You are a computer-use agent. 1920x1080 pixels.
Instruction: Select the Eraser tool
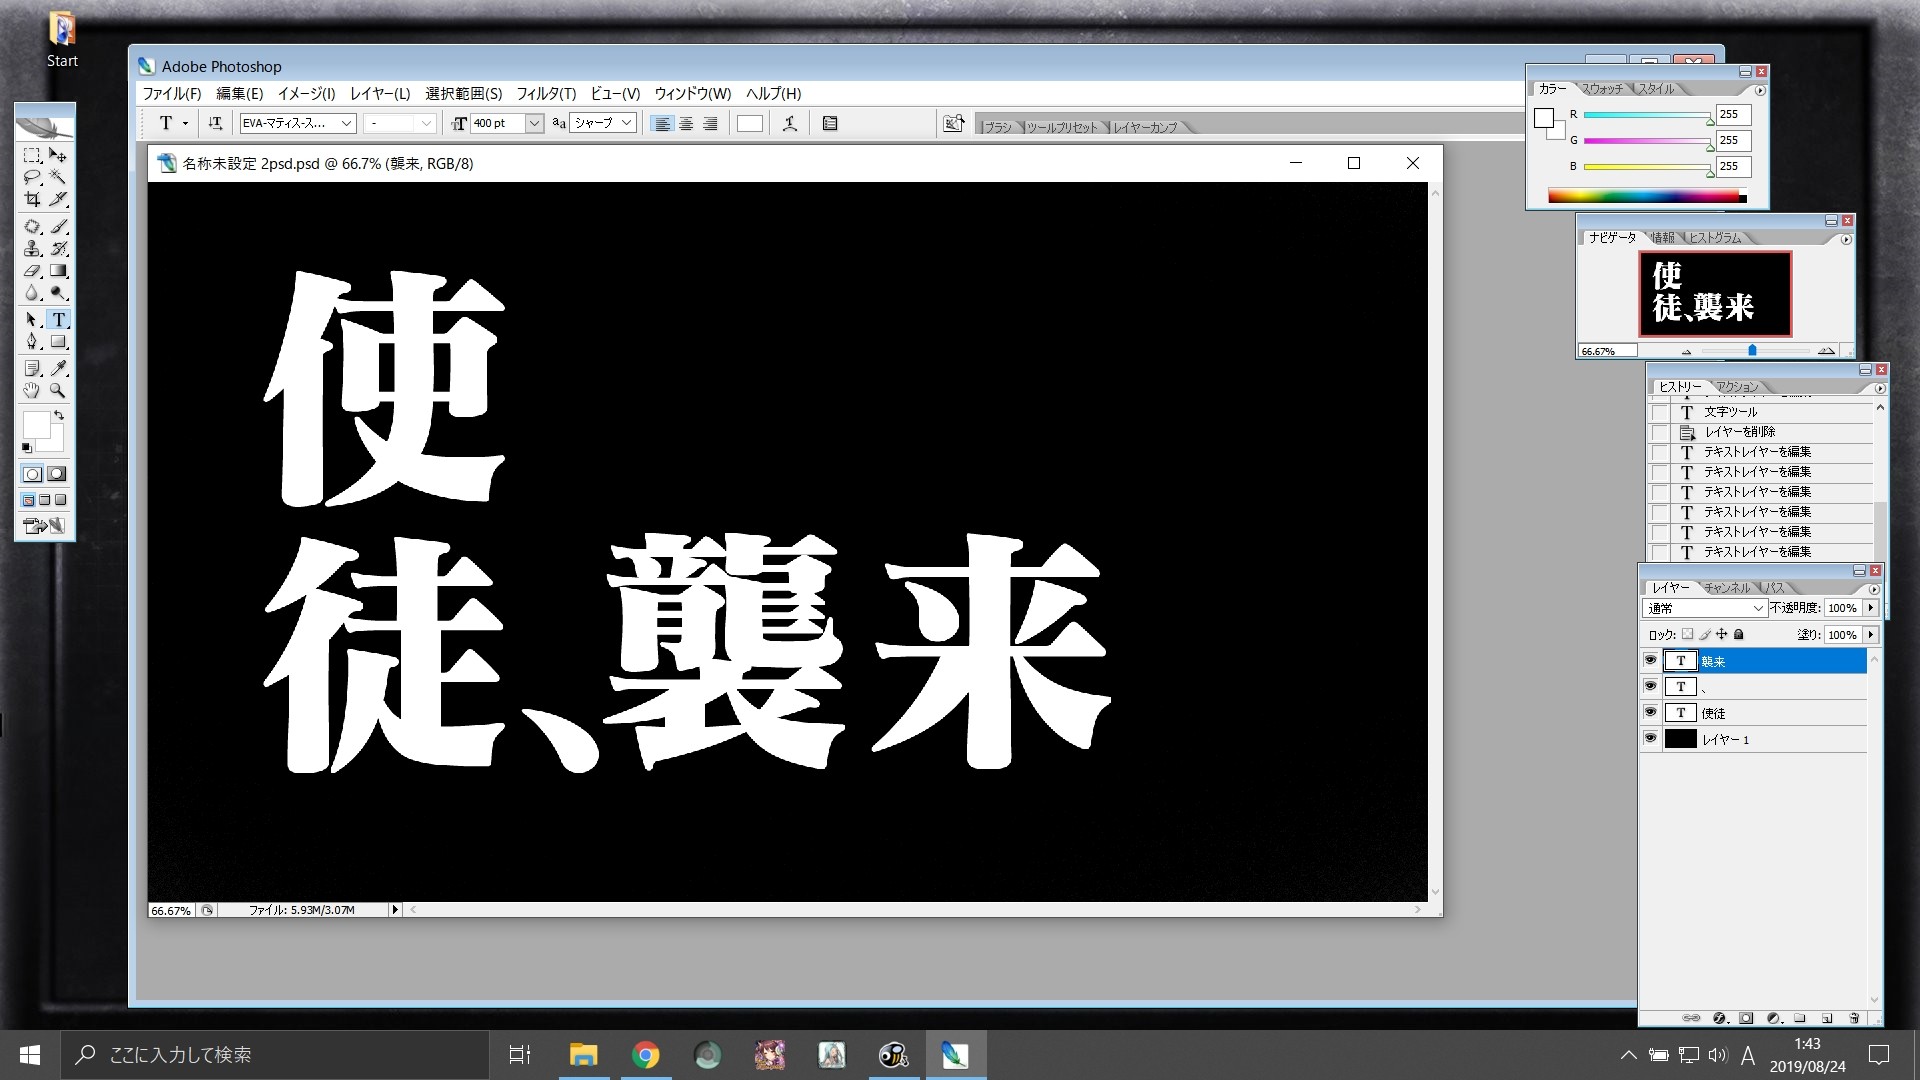point(32,270)
